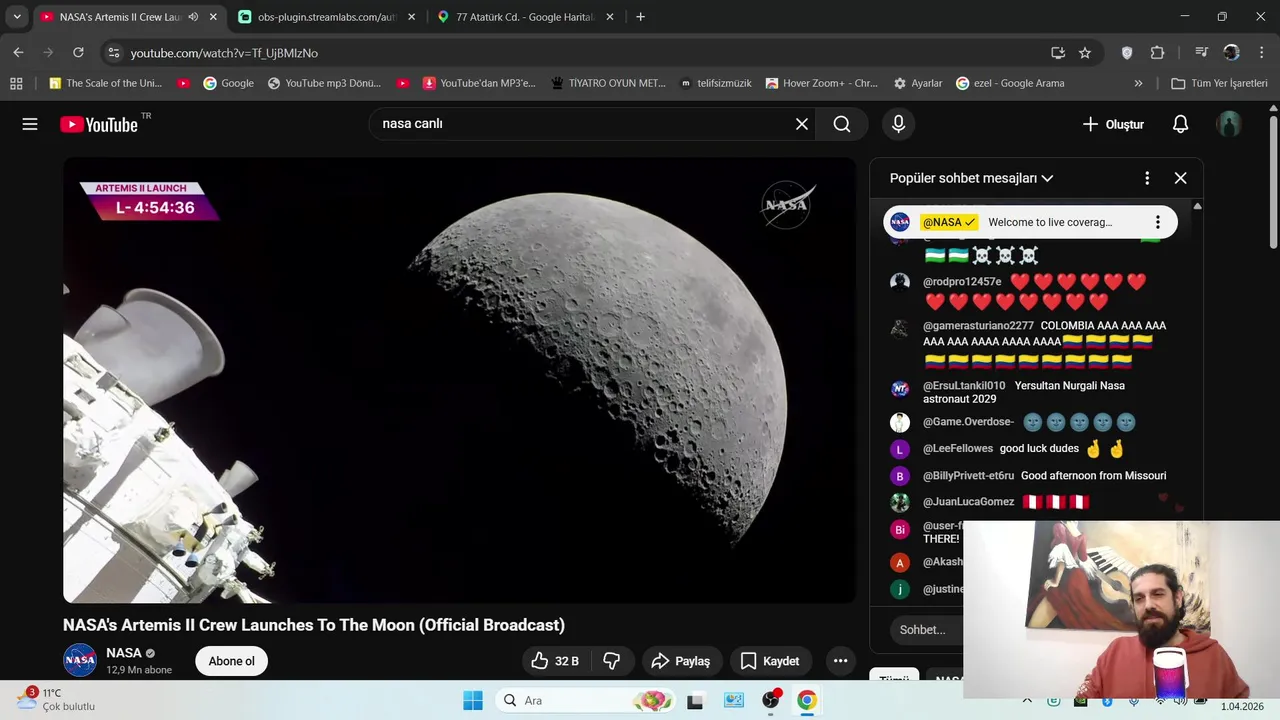Open the Ayarlar bookmark

pyautogui.click(x=917, y=83)
